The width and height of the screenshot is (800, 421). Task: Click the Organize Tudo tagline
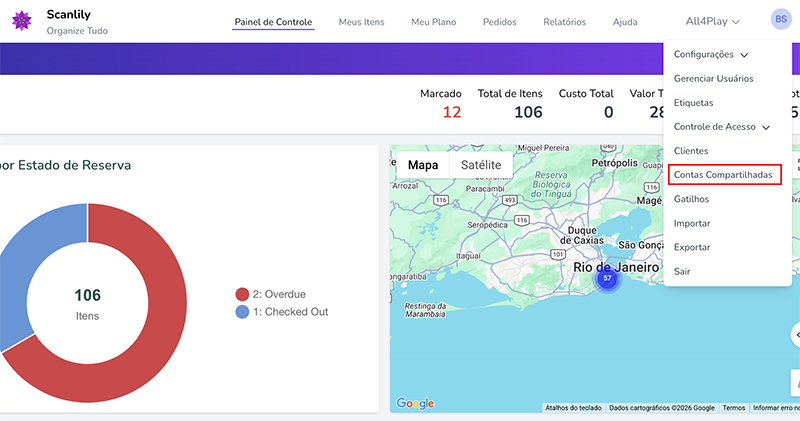coord(77,31)
